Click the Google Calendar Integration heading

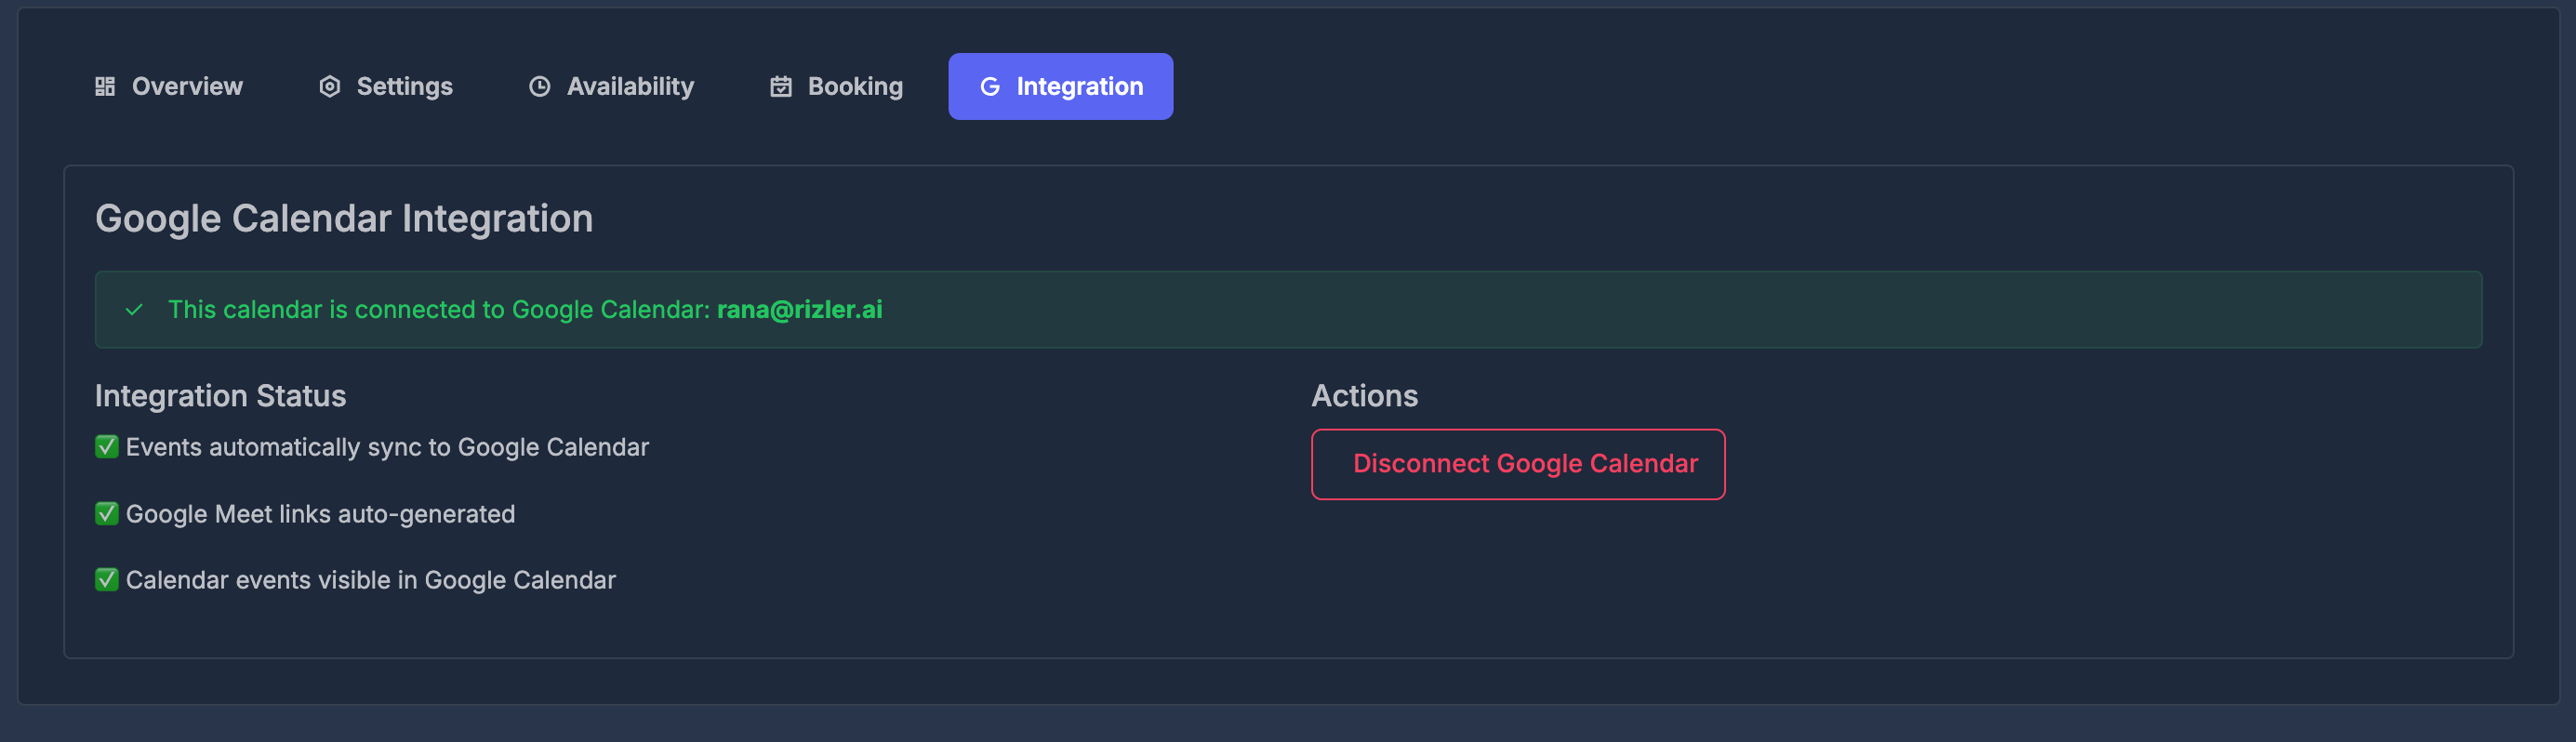(343, 218)
